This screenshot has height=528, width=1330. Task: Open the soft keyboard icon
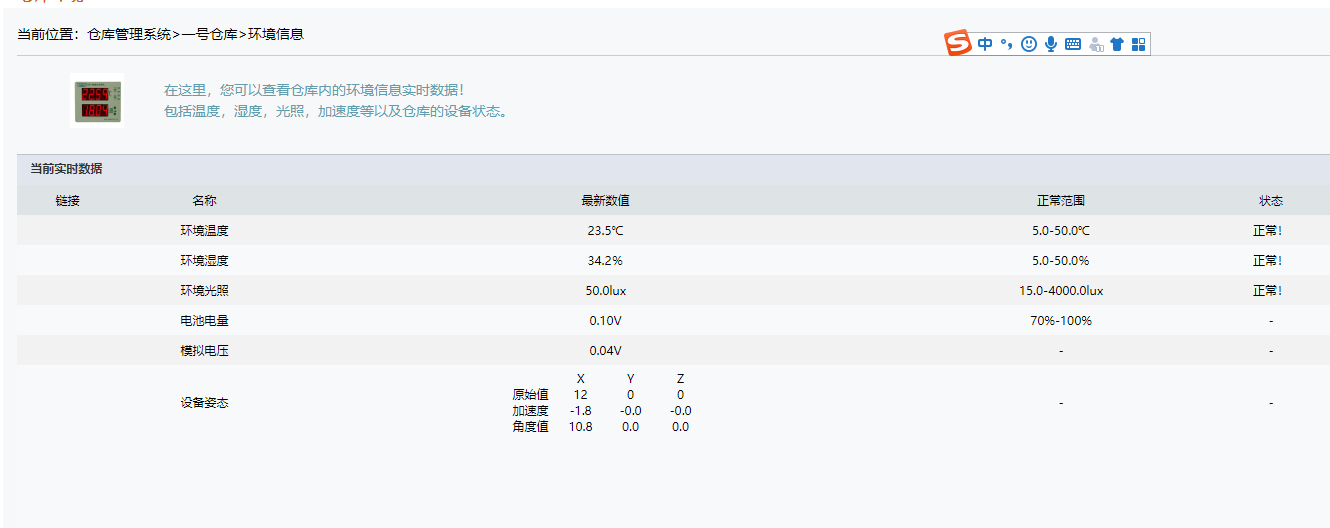pyautogui.click(x=1073, y=44)
